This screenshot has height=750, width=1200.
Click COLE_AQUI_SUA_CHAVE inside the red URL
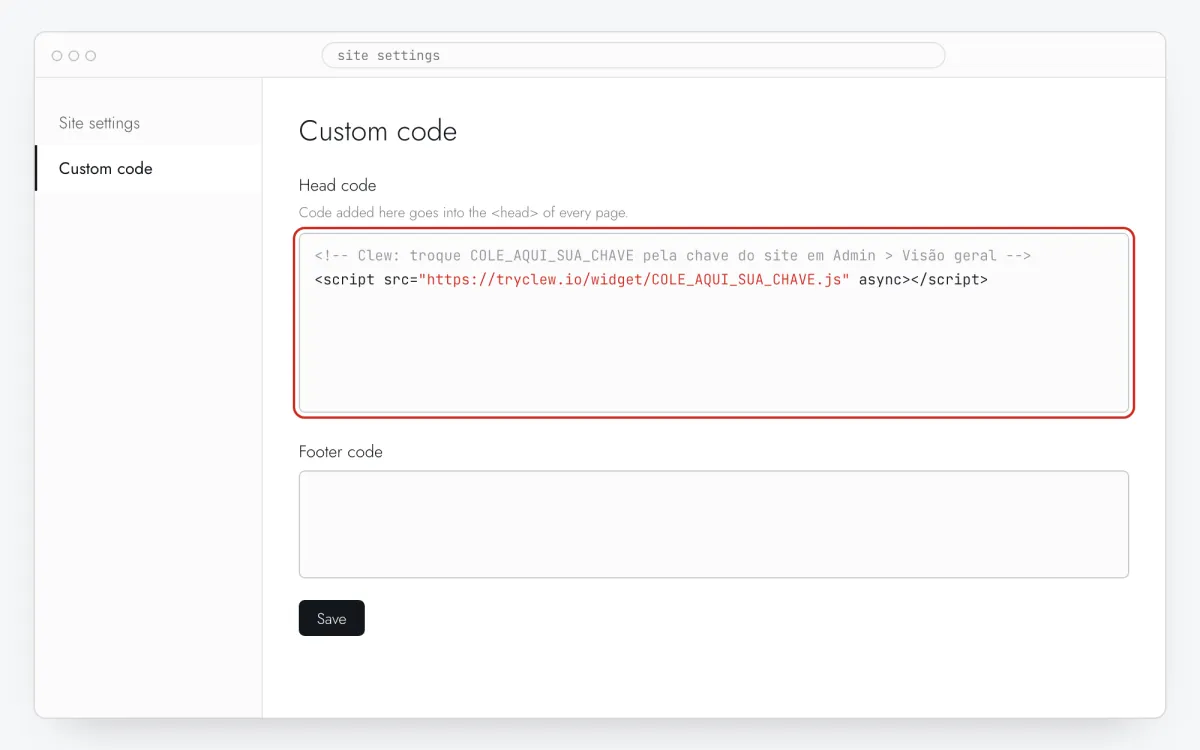733,280
